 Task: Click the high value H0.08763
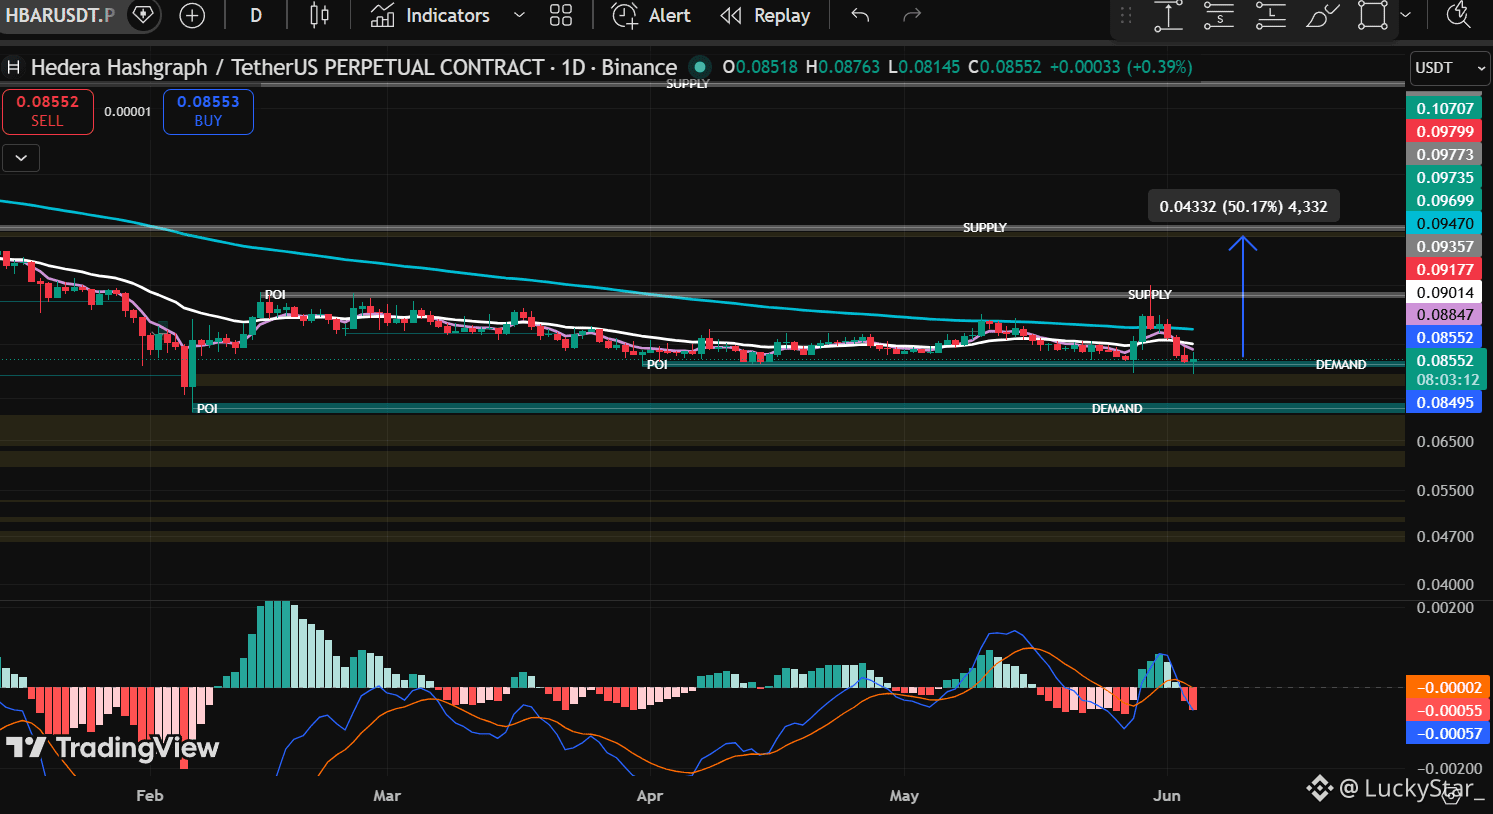pos(842,67)
